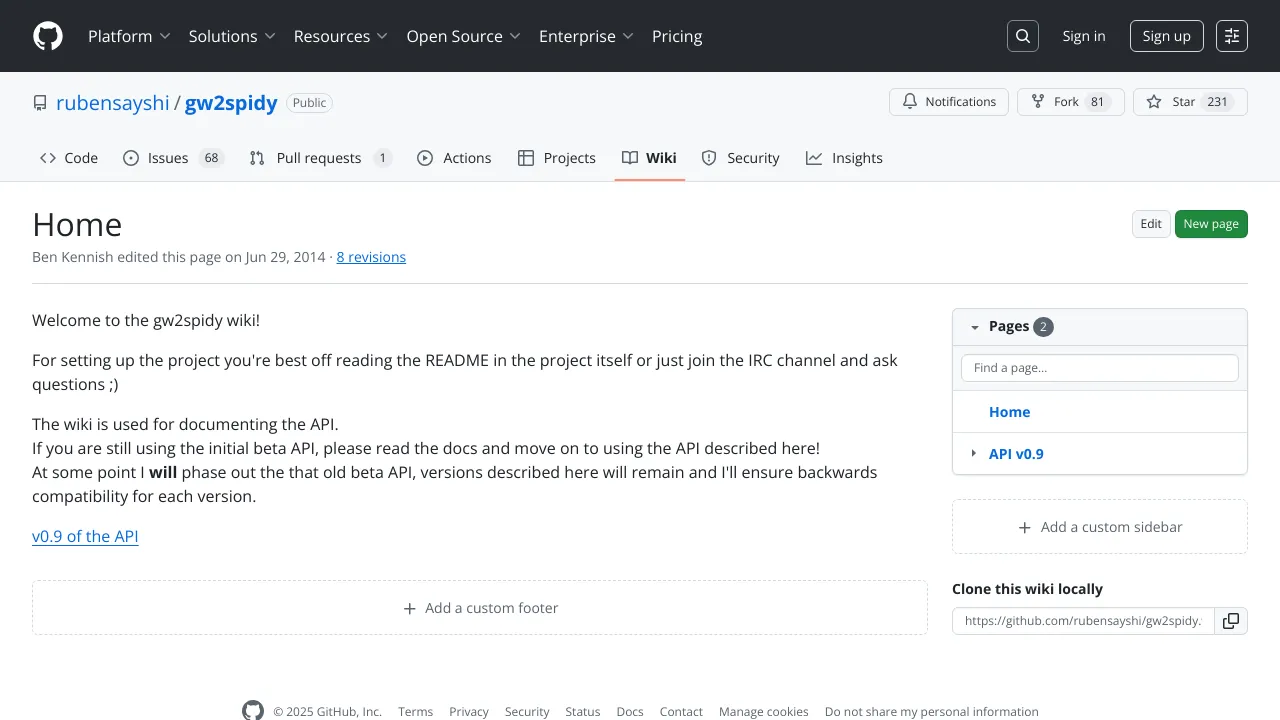
Task: Click the repository icon beside rubensayshi
Action: pyautogui.click(x=40, y=103)
